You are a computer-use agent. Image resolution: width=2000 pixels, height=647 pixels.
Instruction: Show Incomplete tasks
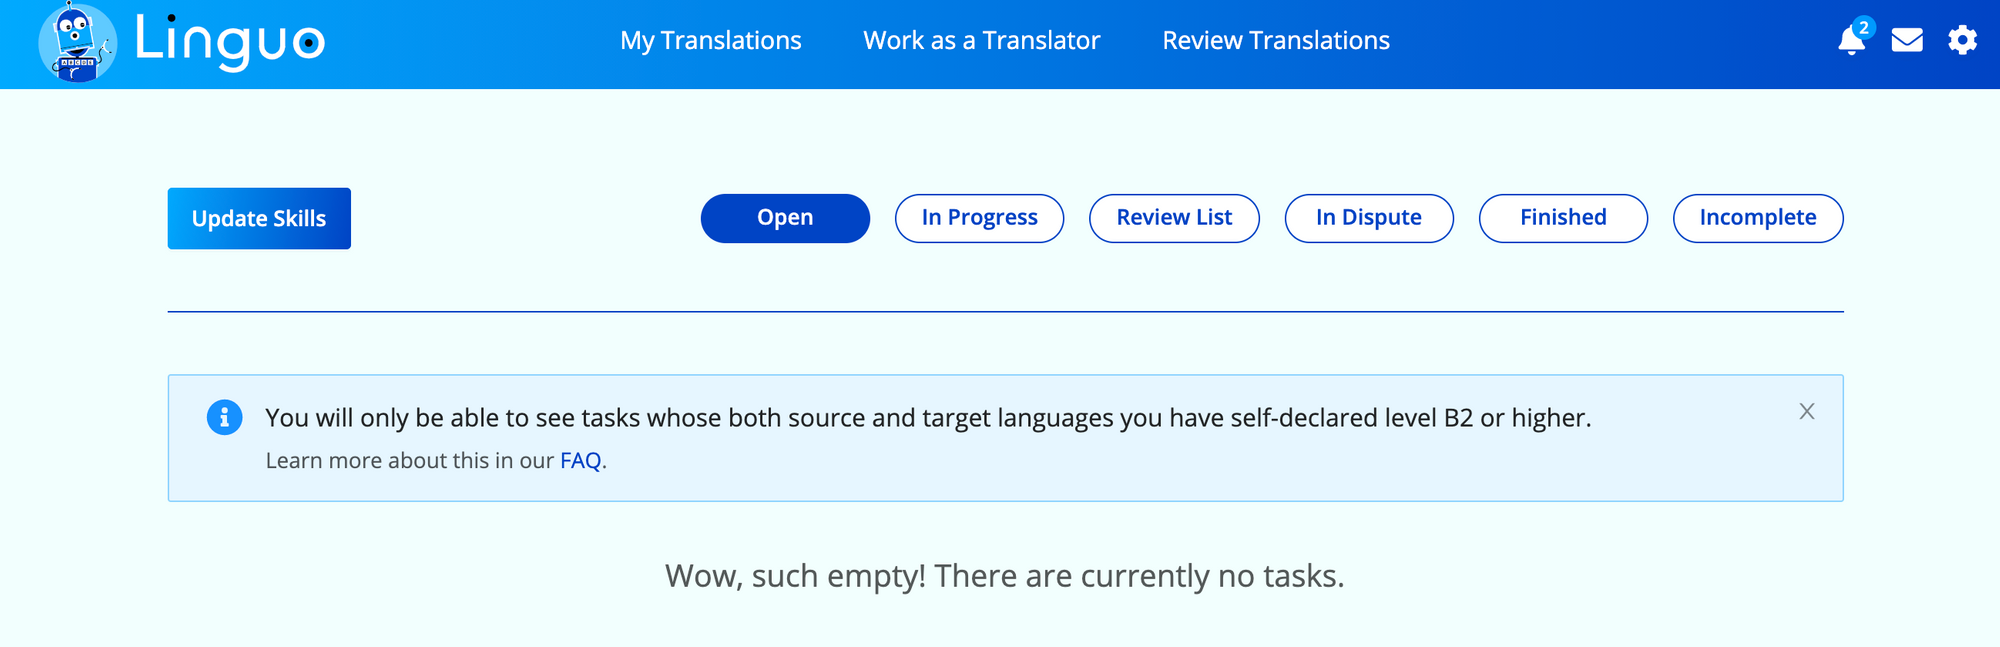[x=1758, y=218]
